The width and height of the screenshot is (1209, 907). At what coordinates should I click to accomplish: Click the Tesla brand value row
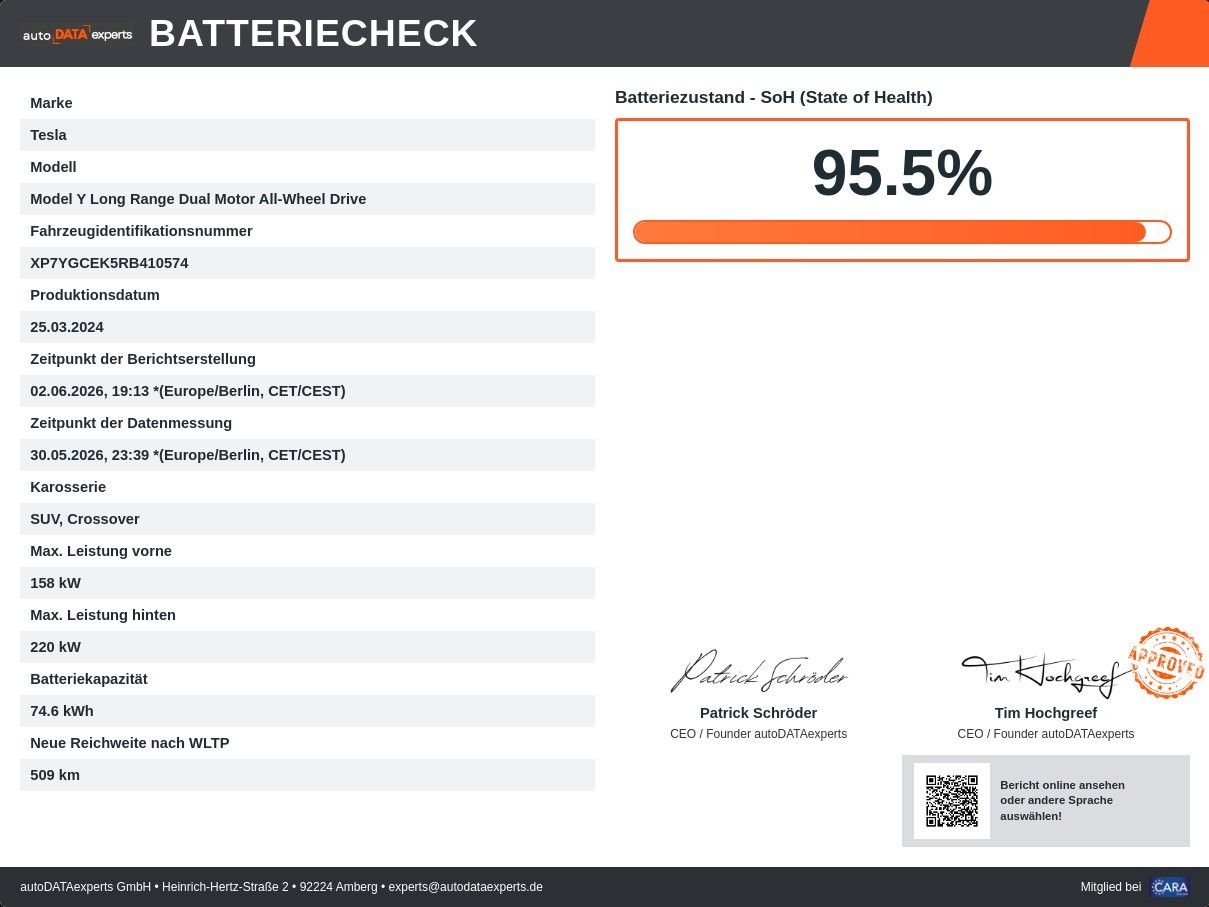(307, 135)
